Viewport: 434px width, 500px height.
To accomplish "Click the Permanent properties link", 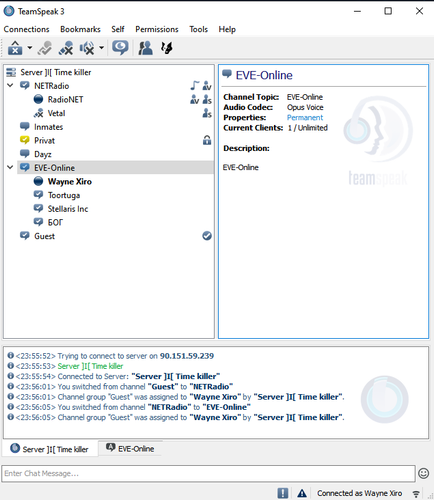I will point(305,118).
